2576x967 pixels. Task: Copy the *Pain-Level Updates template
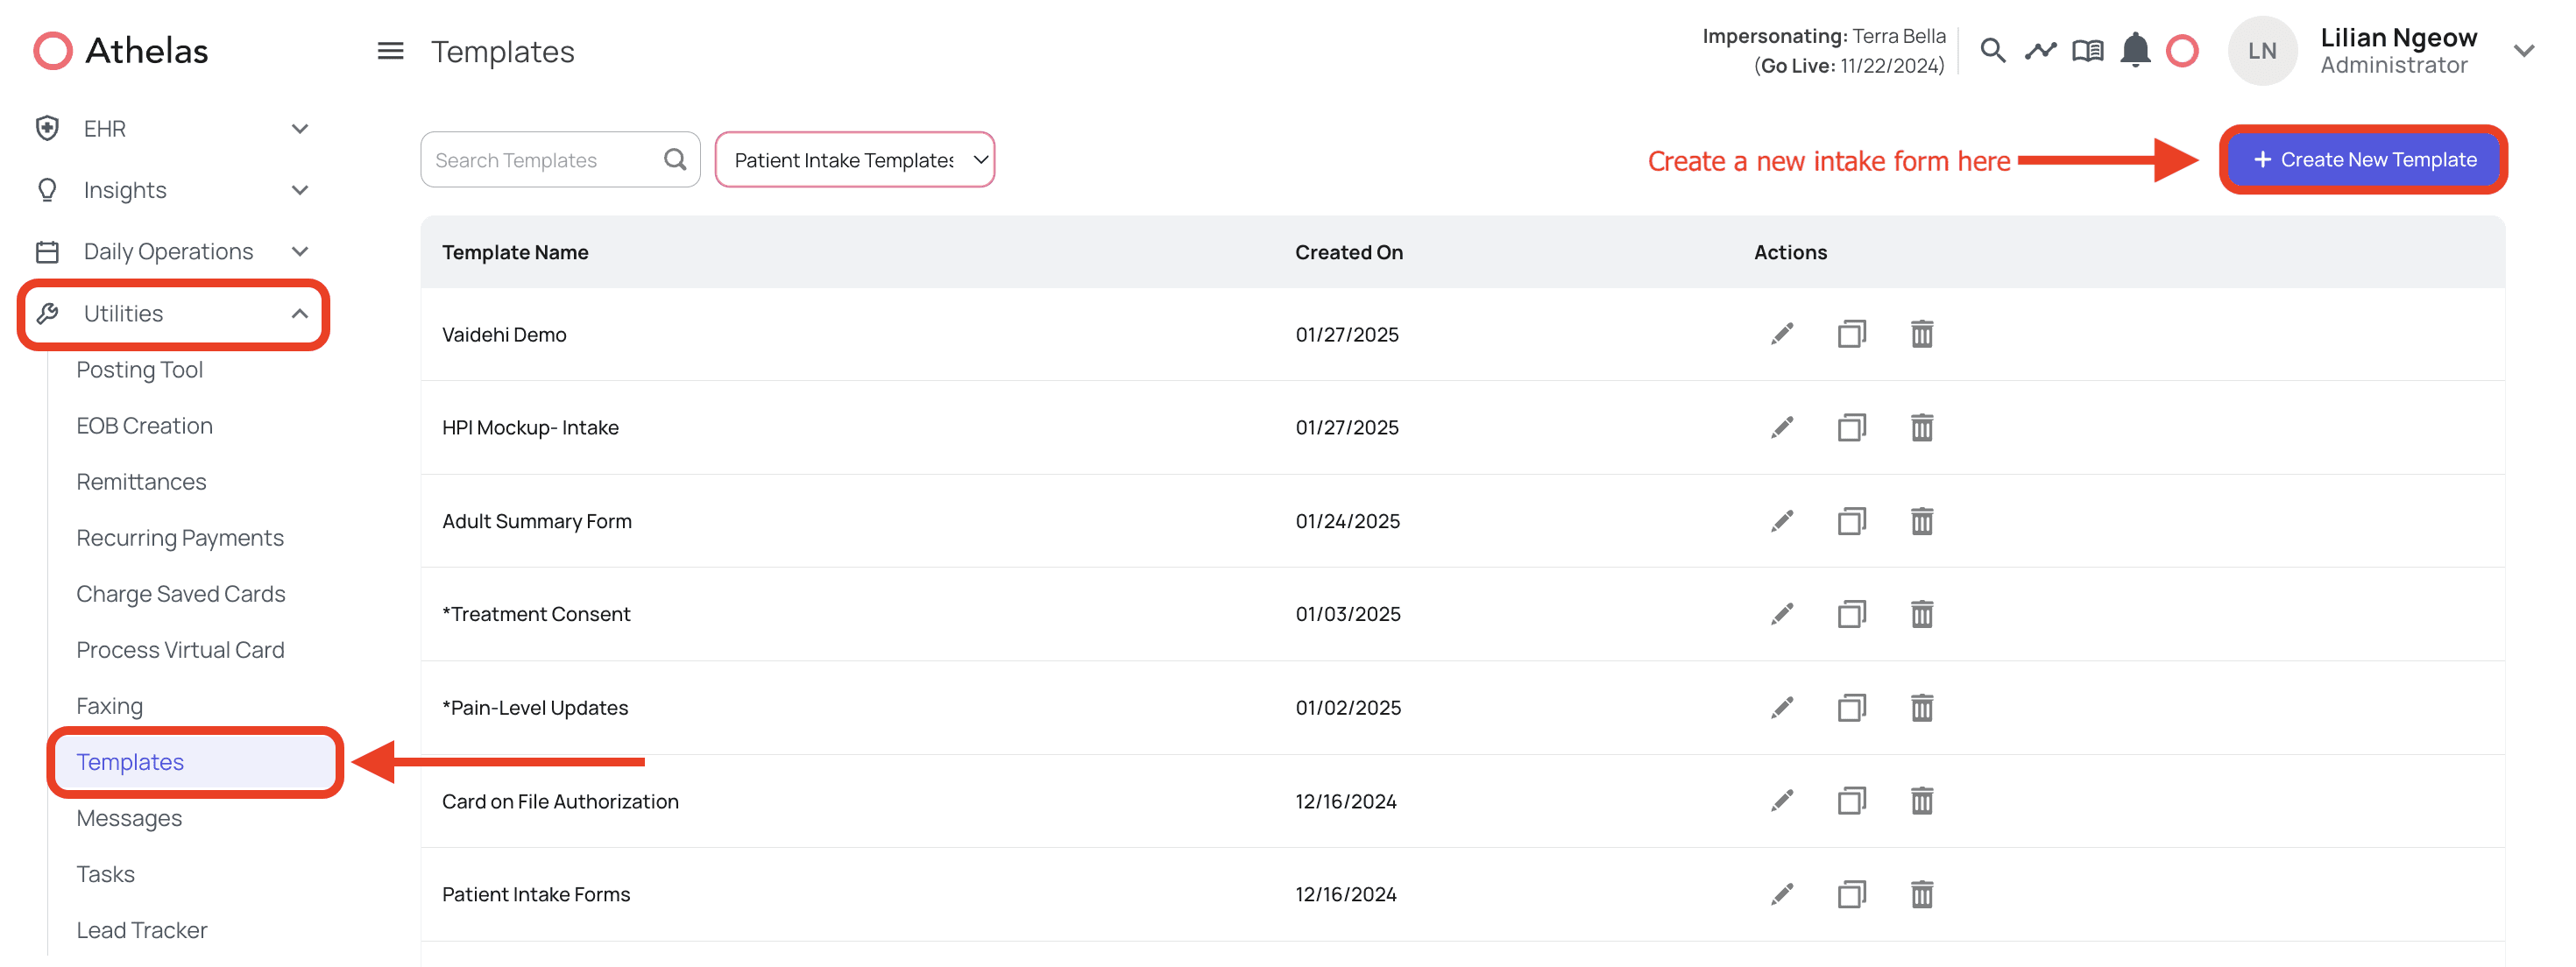pos(1851,708)
